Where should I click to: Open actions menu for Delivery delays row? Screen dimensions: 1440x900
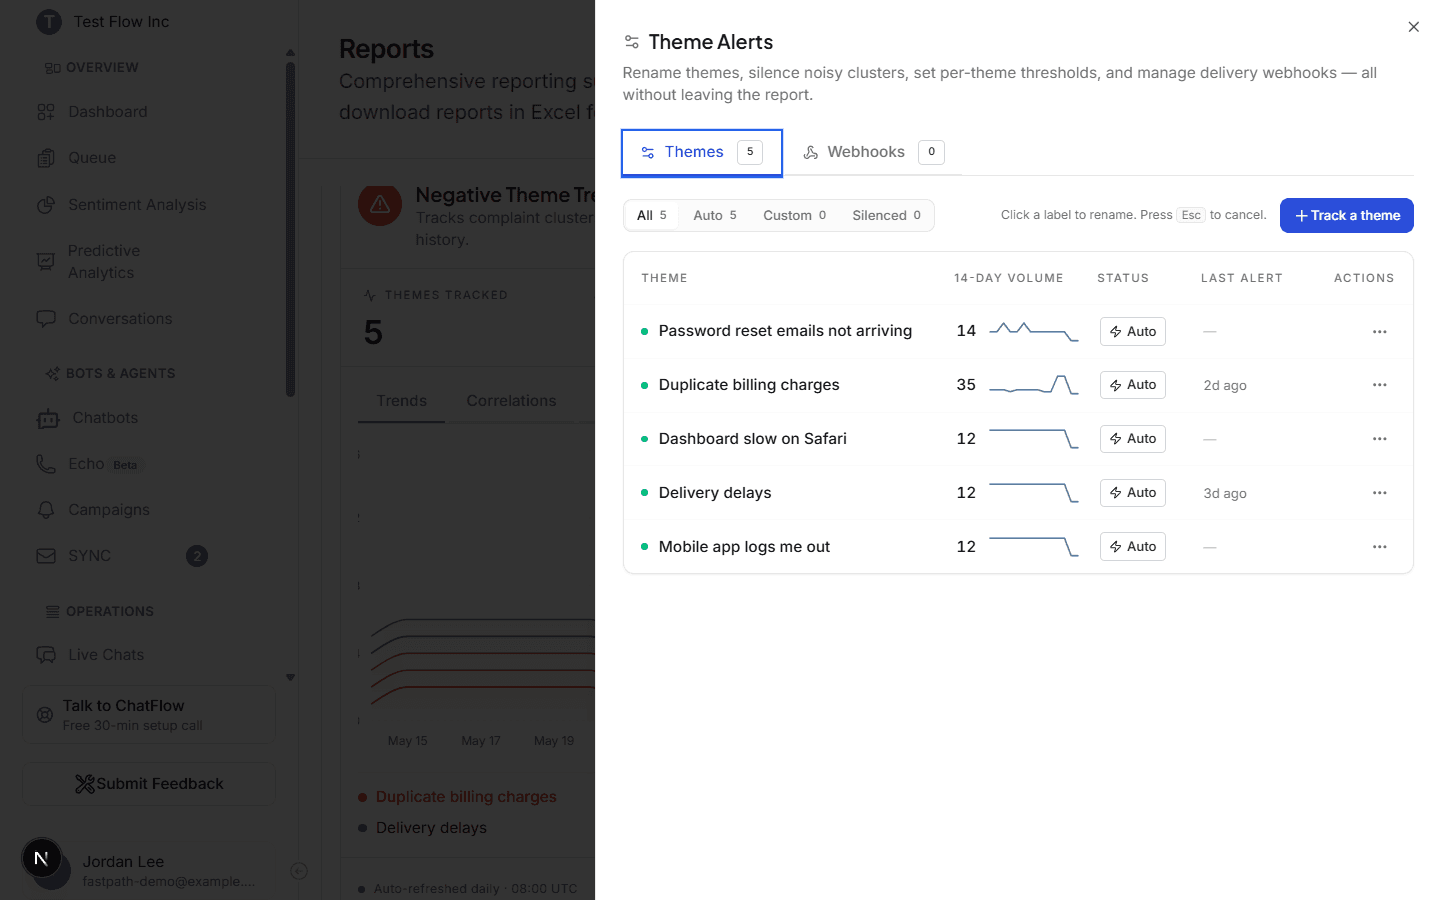pyautogui.click(x=1379, y=493)
